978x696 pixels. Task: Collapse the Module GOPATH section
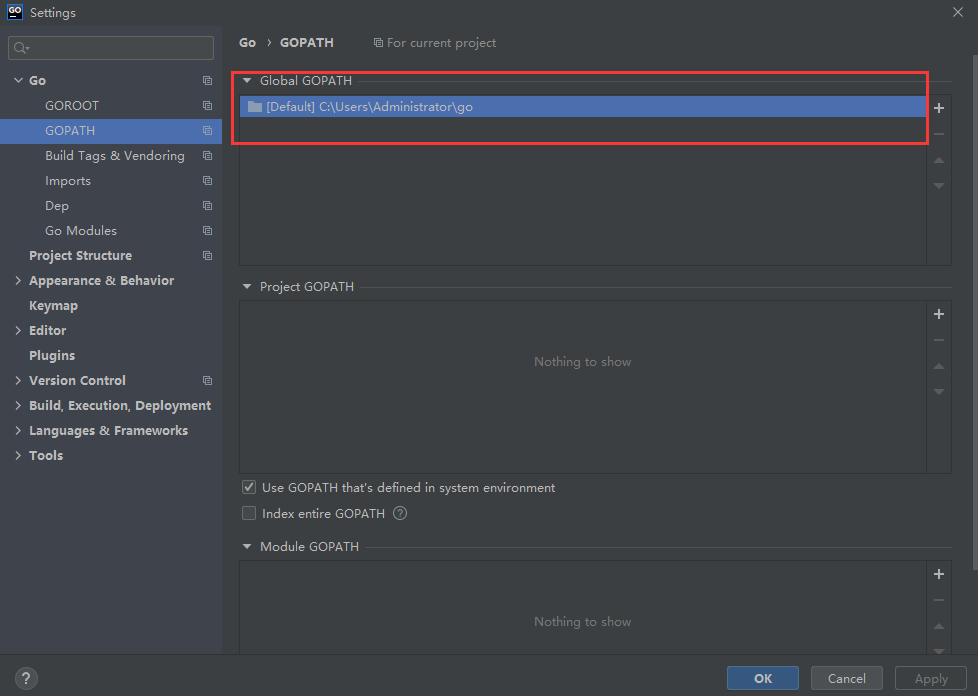[x=247, y=546]
